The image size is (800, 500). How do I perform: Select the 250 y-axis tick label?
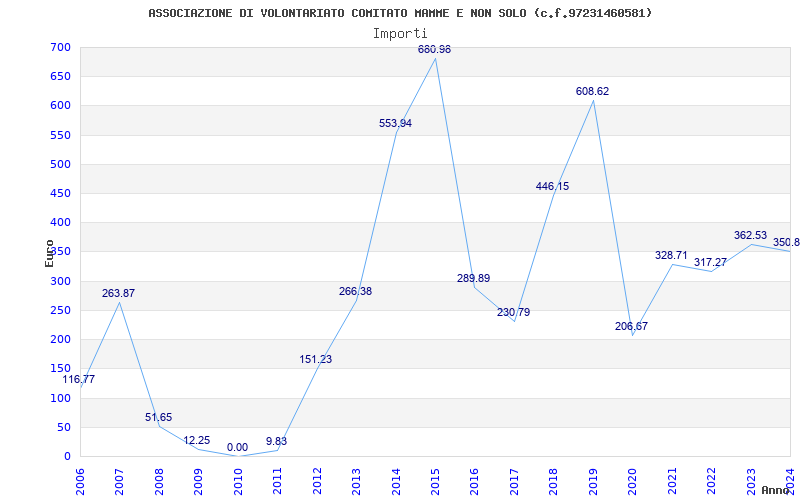pyautogui.click(x=60, y=310)
